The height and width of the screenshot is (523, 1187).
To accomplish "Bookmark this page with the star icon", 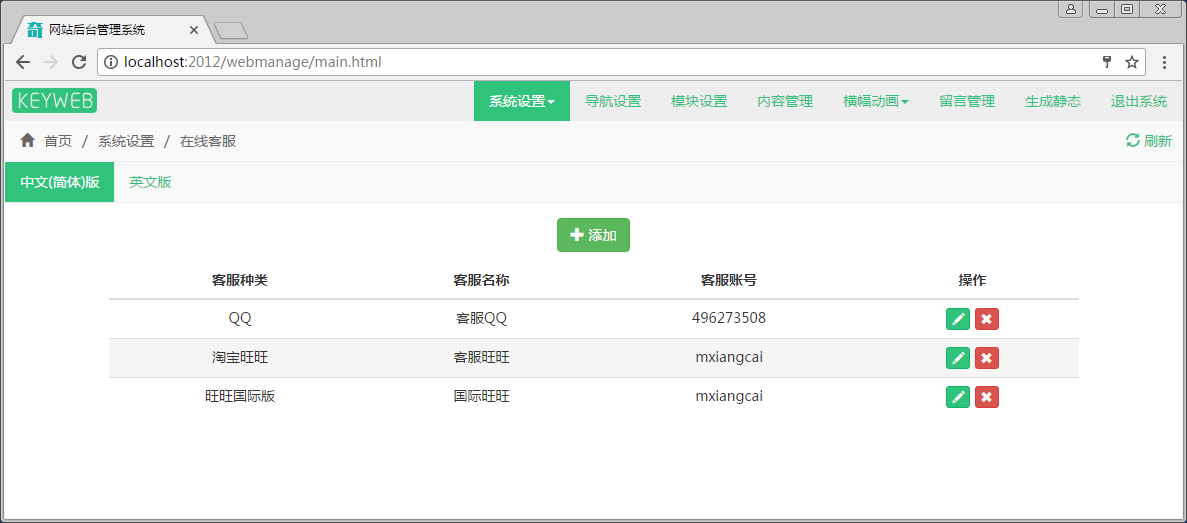I will click(x=1132, y=62).
